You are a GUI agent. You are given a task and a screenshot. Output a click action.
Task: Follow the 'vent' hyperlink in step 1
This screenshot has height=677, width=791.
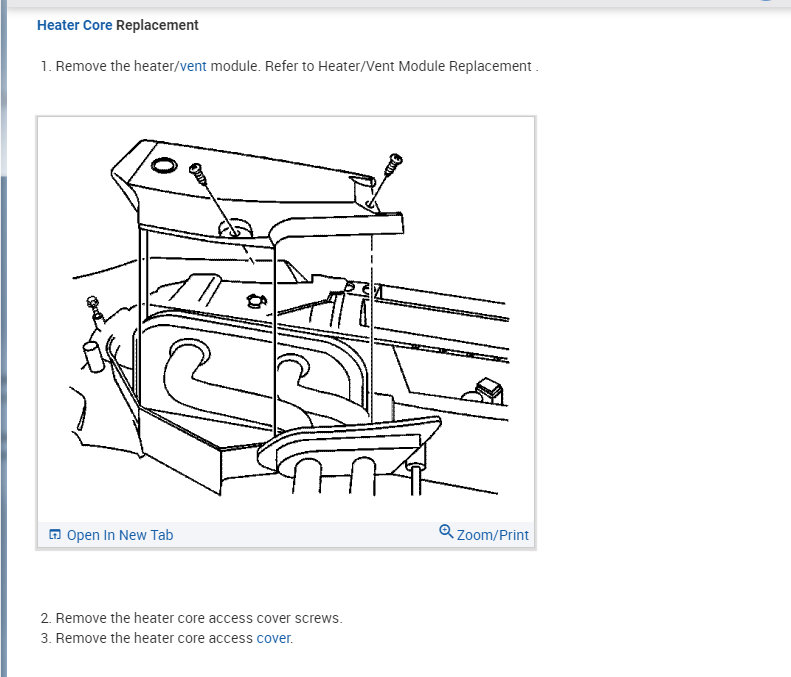pyautogui.click(x=193, y=66)
